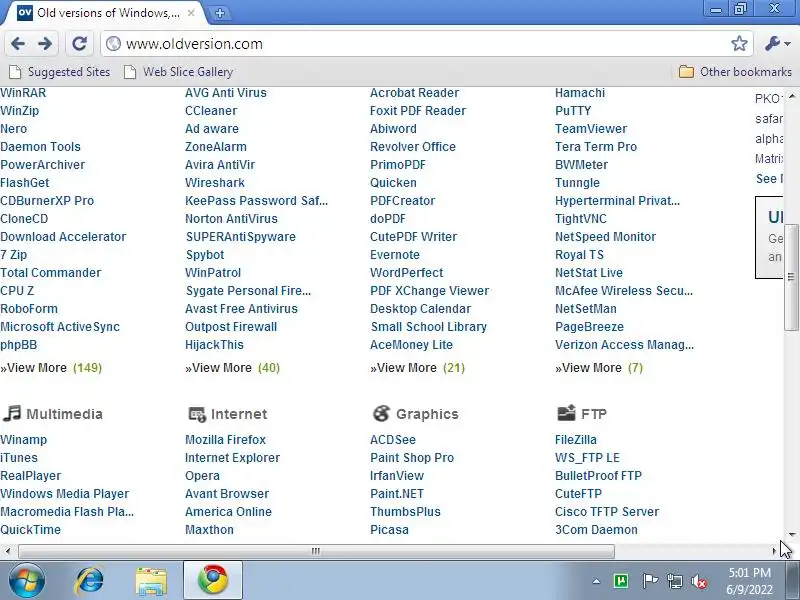Image resolution: width=800 pixels, height=600 pixels.
Task: Open the TeamViewer link
Action: click(x=591, y=129)
